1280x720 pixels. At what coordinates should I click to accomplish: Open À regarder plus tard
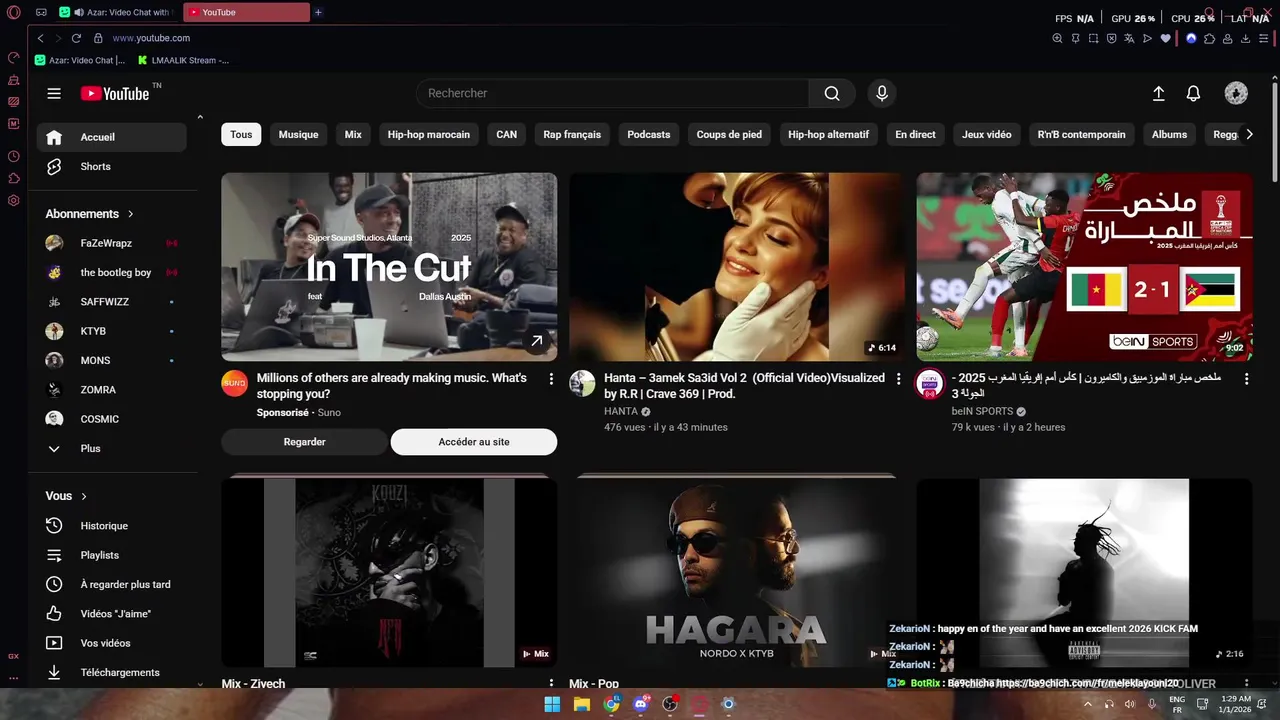pyautogui.click(x=112, y=584)
